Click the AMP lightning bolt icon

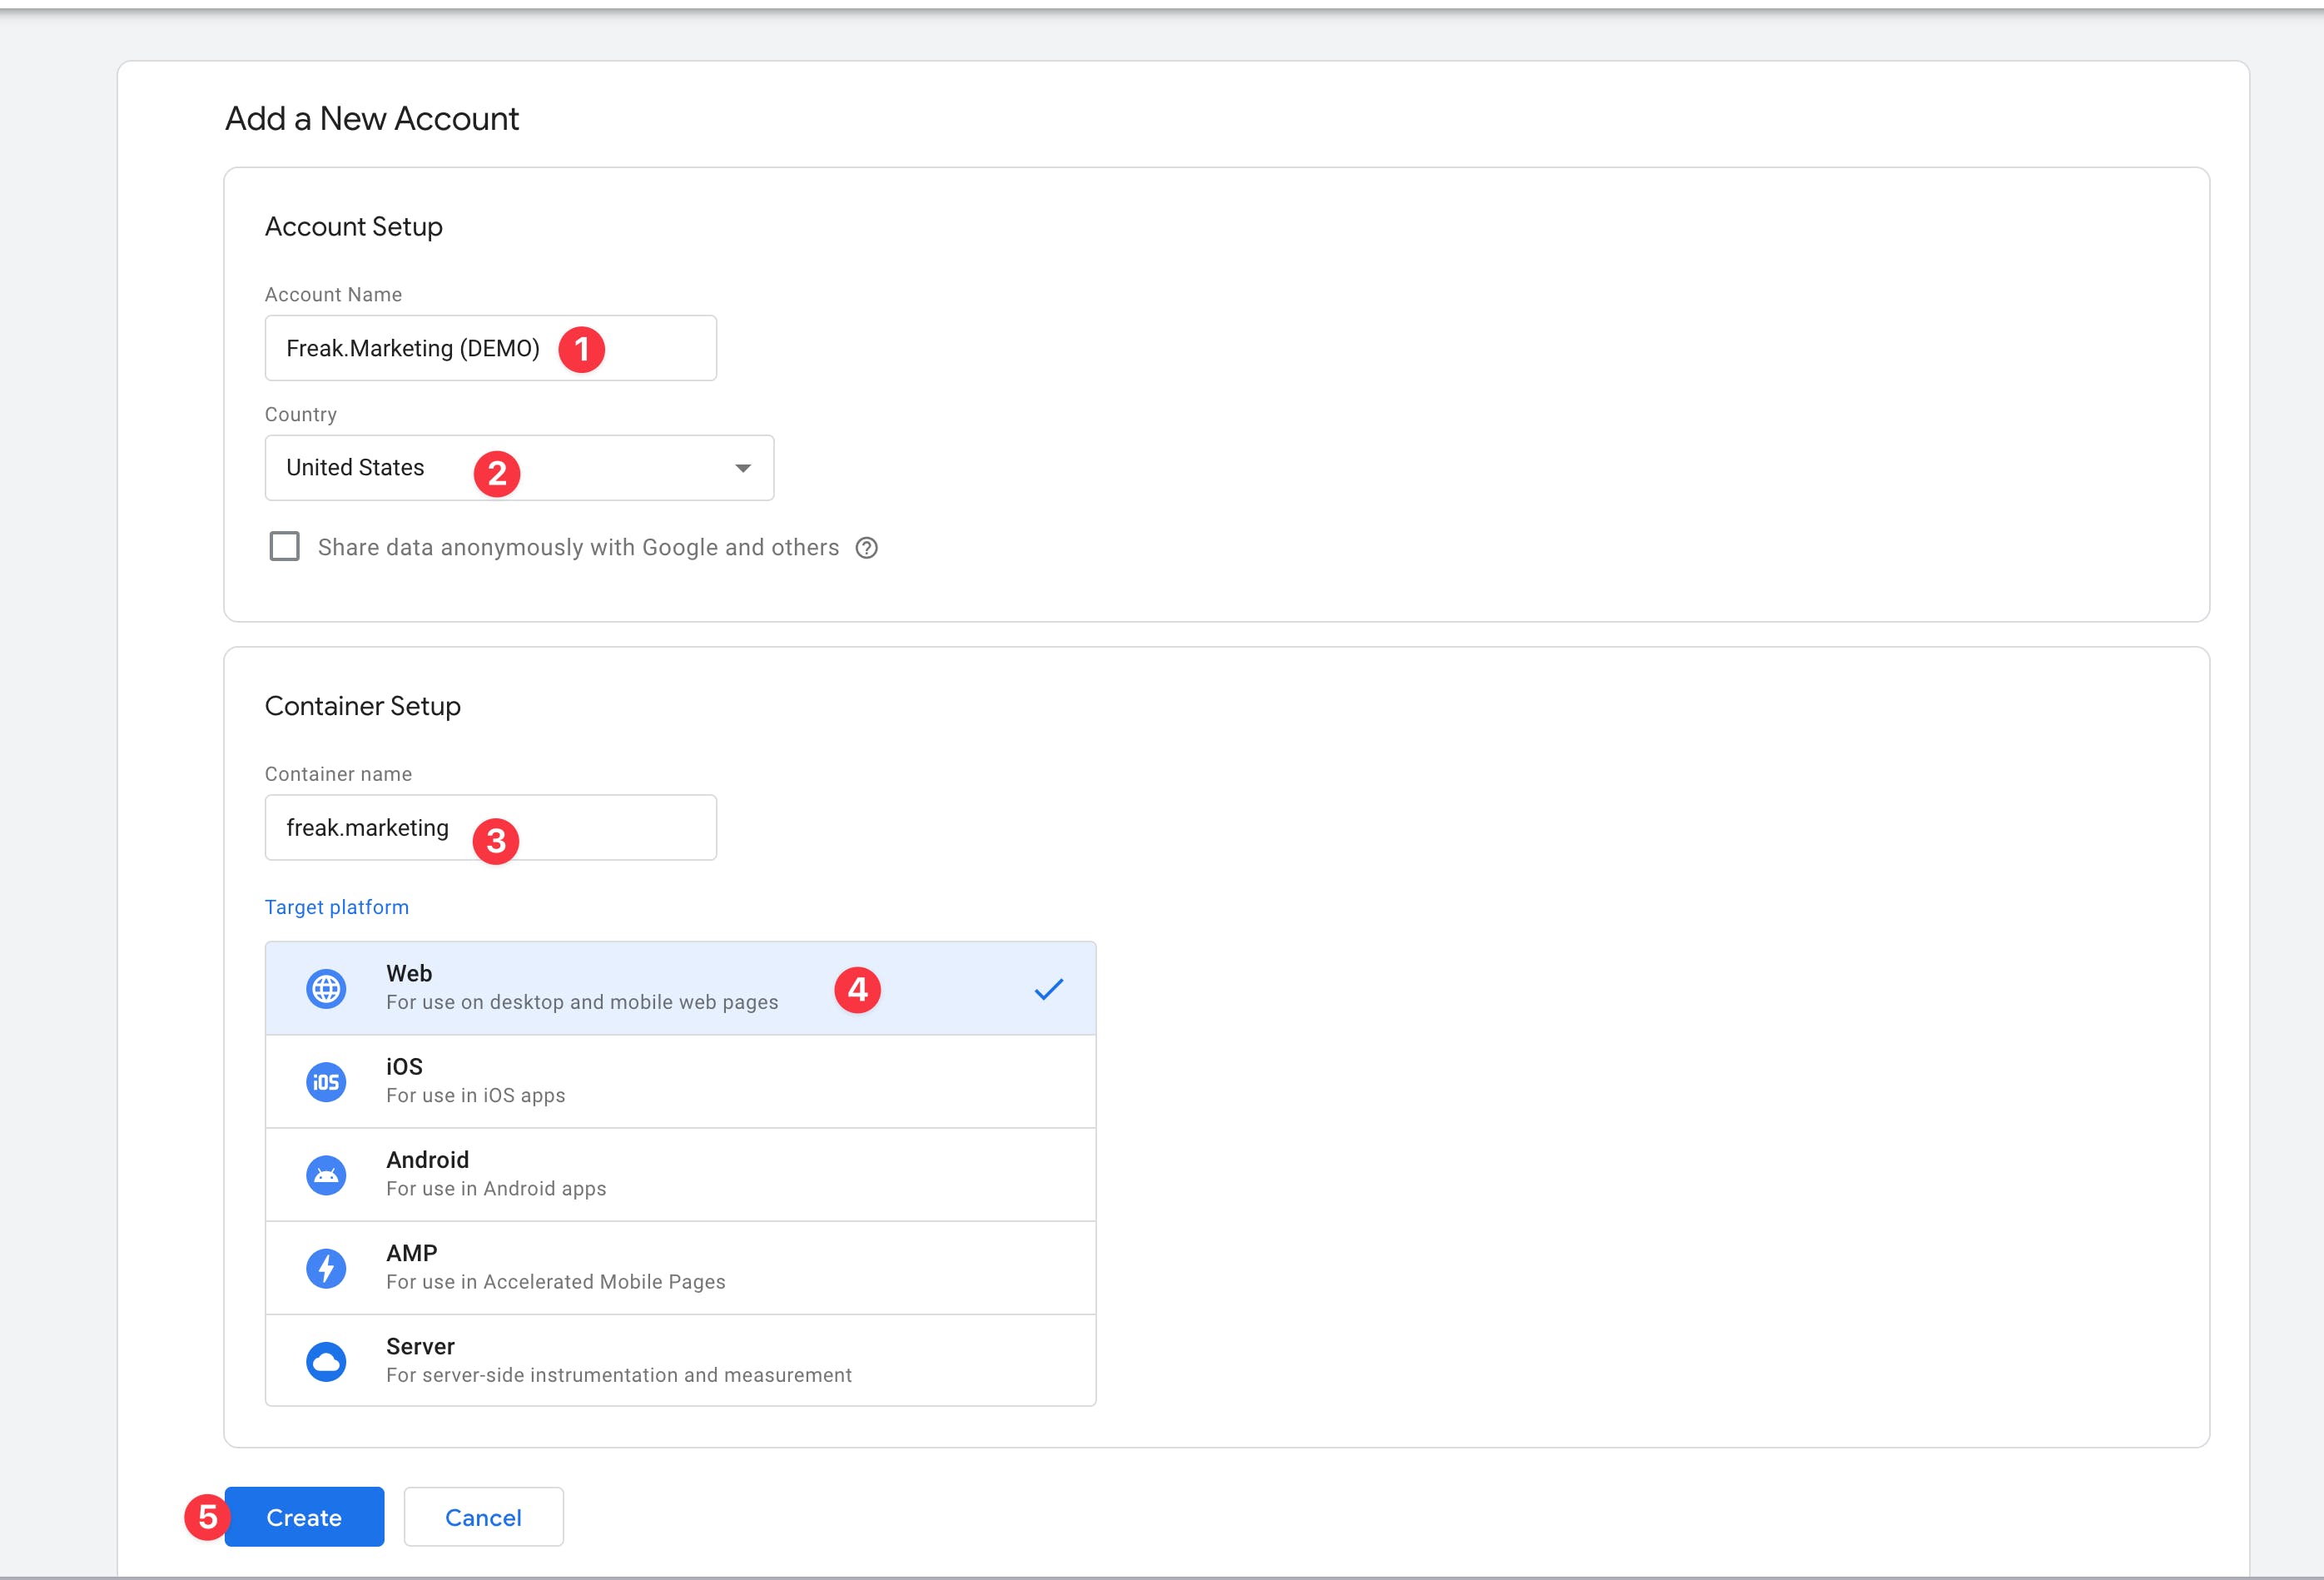[326, 1268]
